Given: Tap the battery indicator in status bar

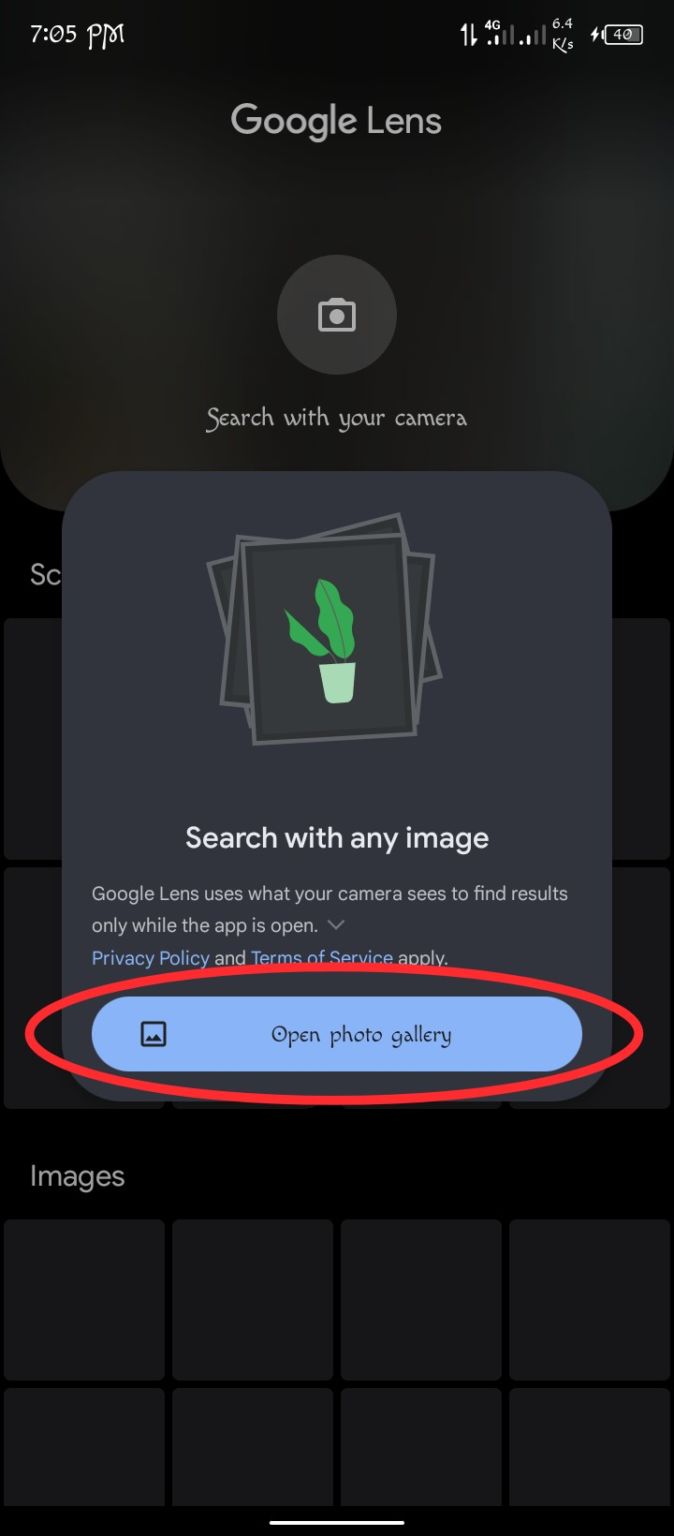Looking at the screenshot, I should [625, 35].
